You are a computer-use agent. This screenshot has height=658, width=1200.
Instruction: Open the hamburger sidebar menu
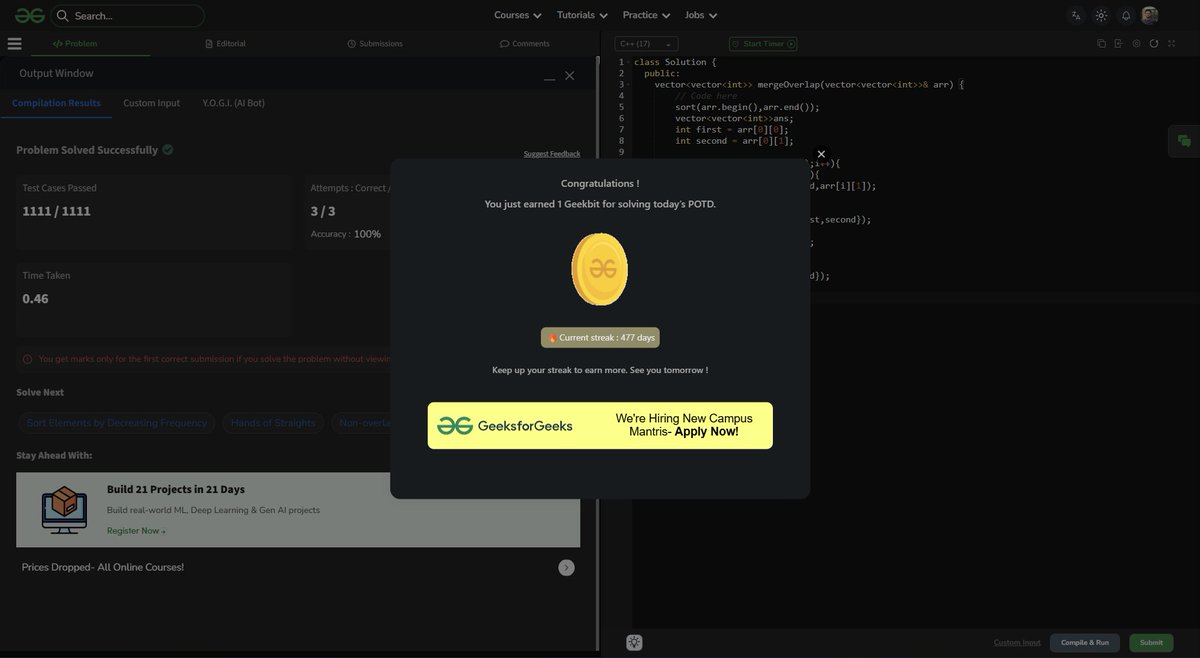point(14,44)
